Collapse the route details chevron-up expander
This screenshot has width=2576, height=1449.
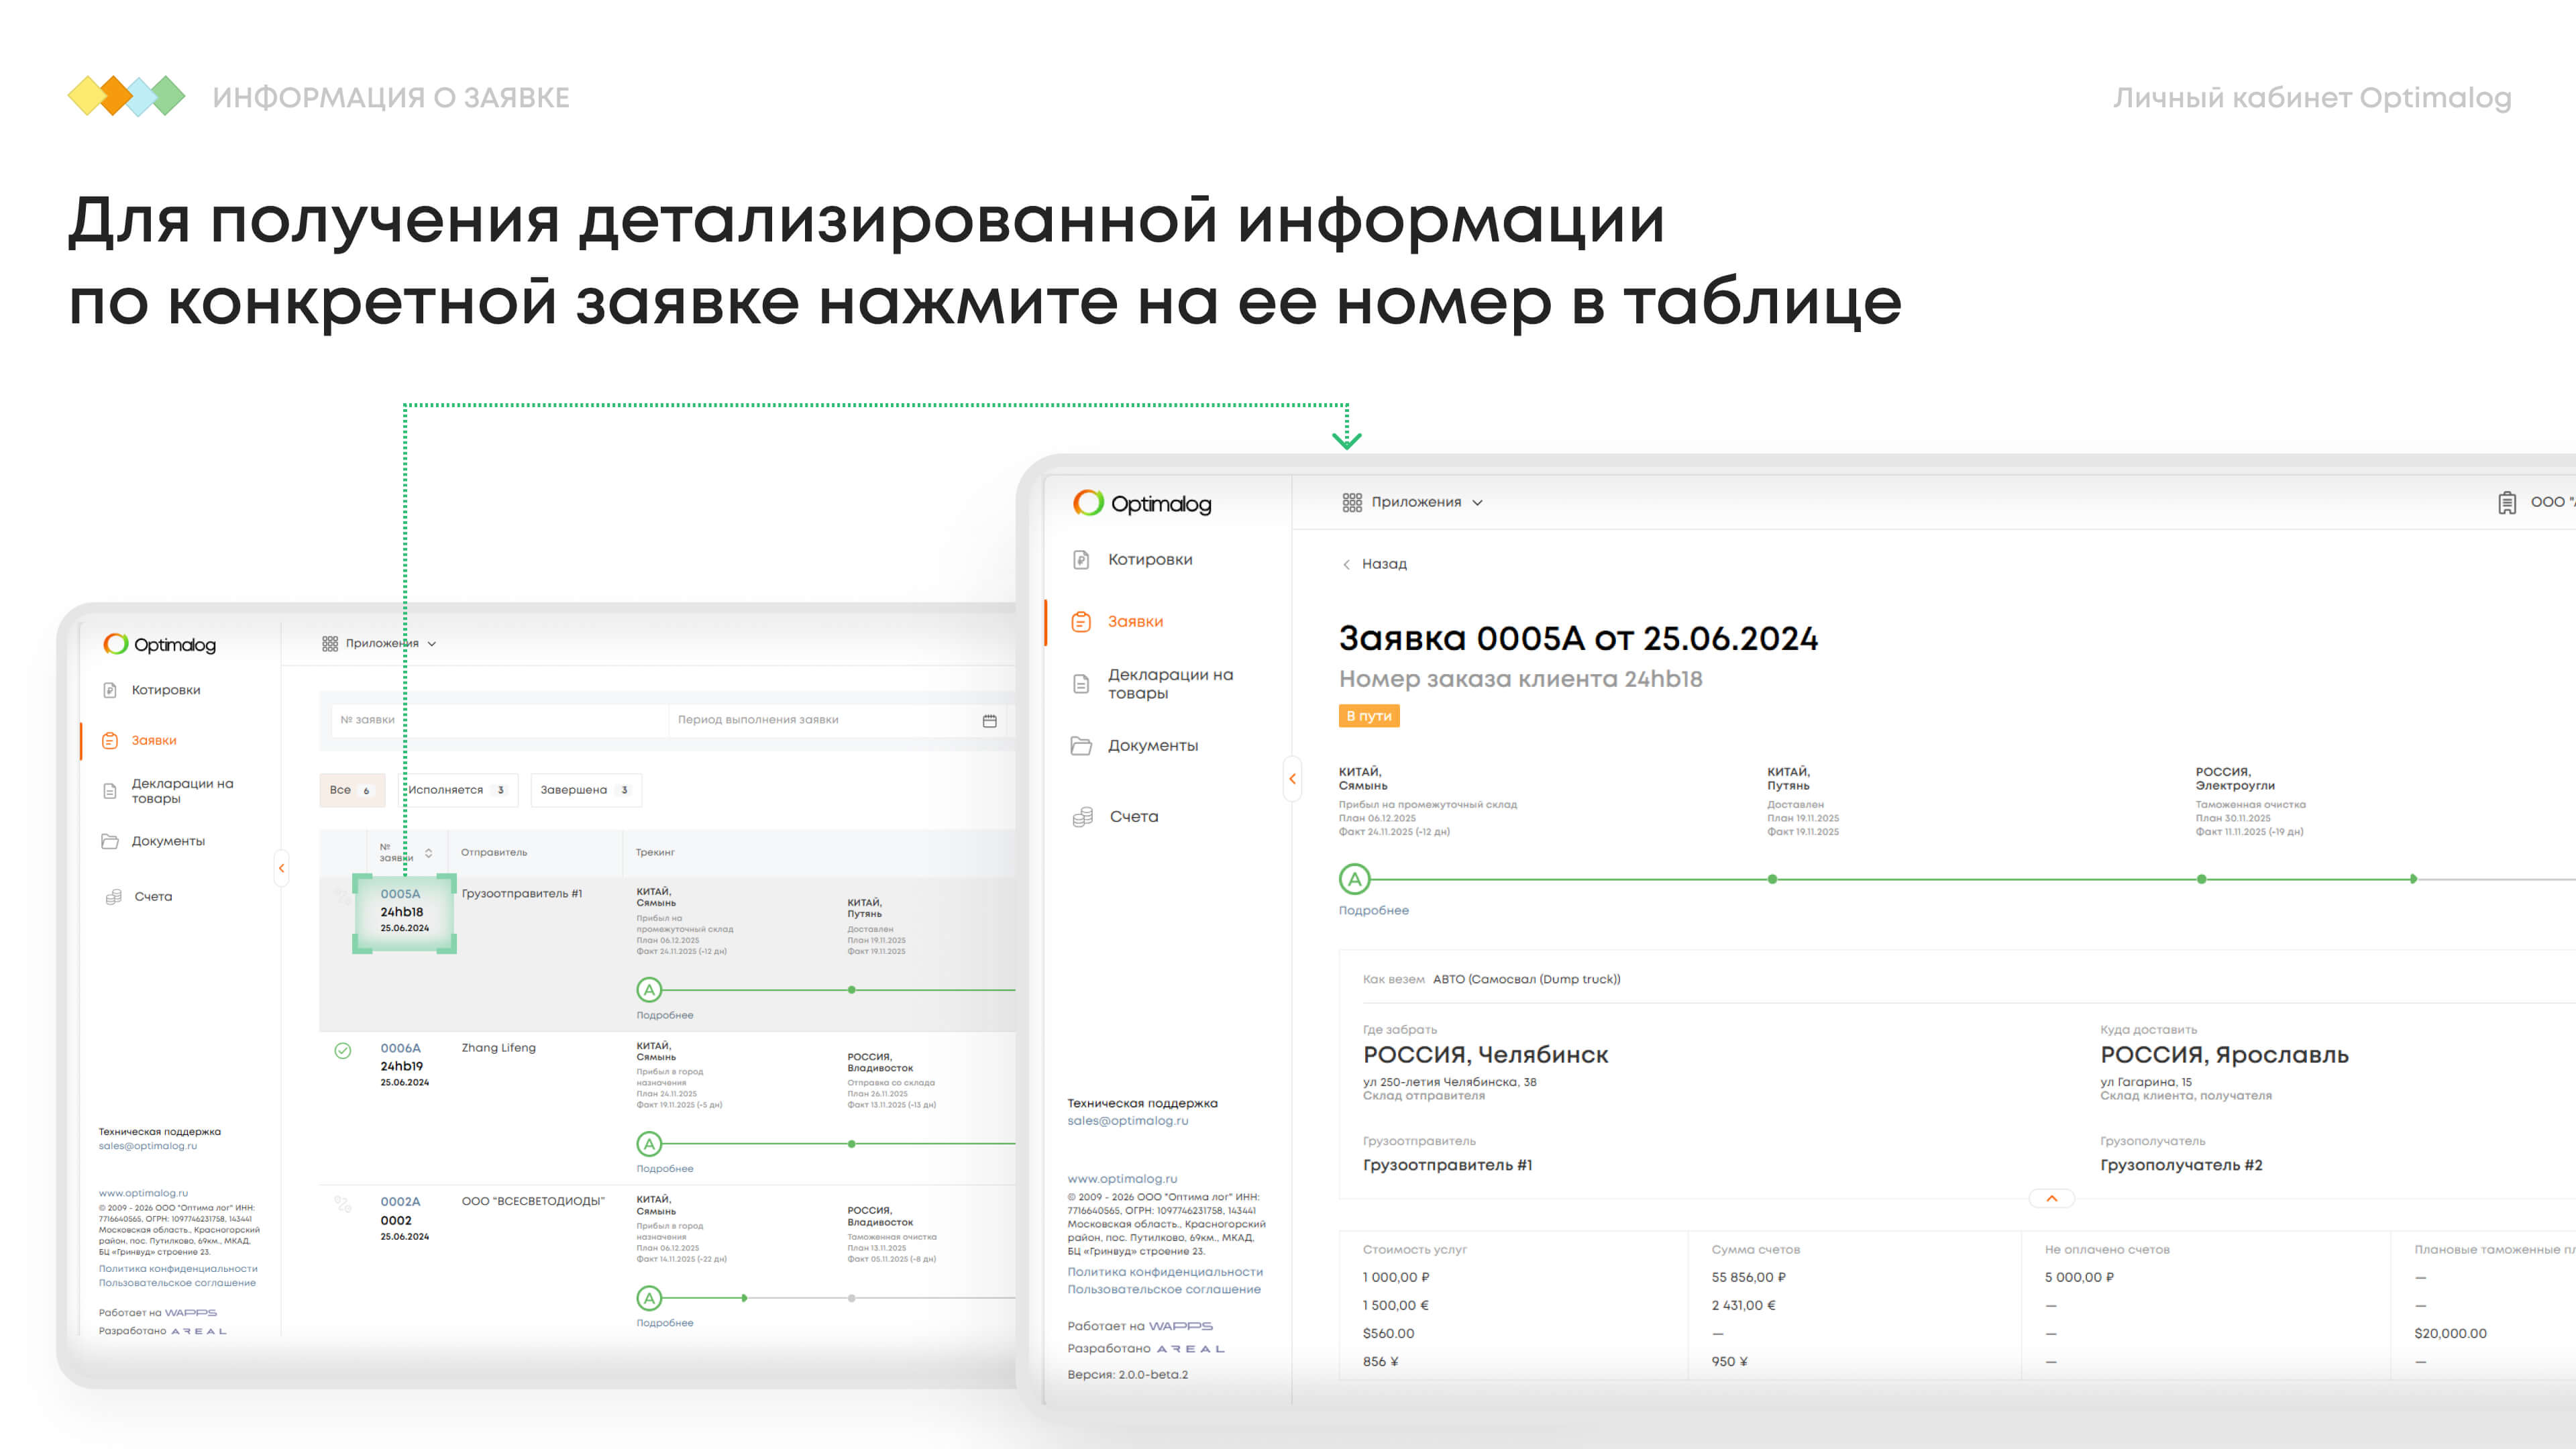click(x=2051, y=1198)
